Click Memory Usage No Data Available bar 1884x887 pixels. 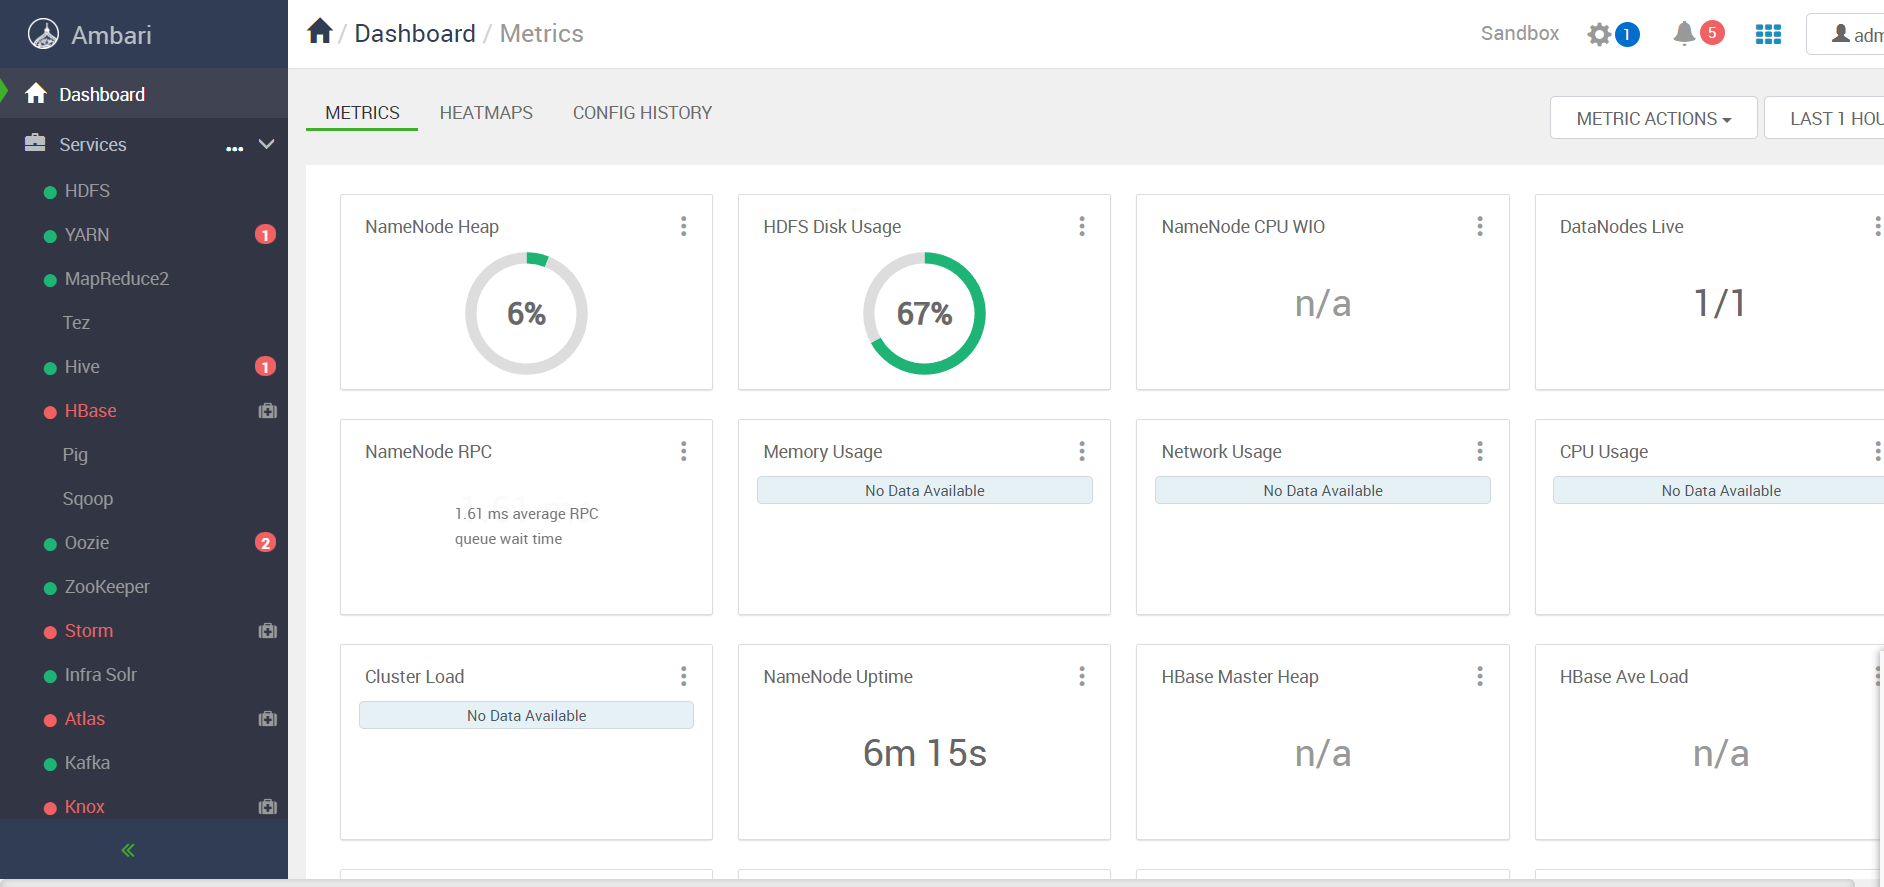click(x=925, y=490)
